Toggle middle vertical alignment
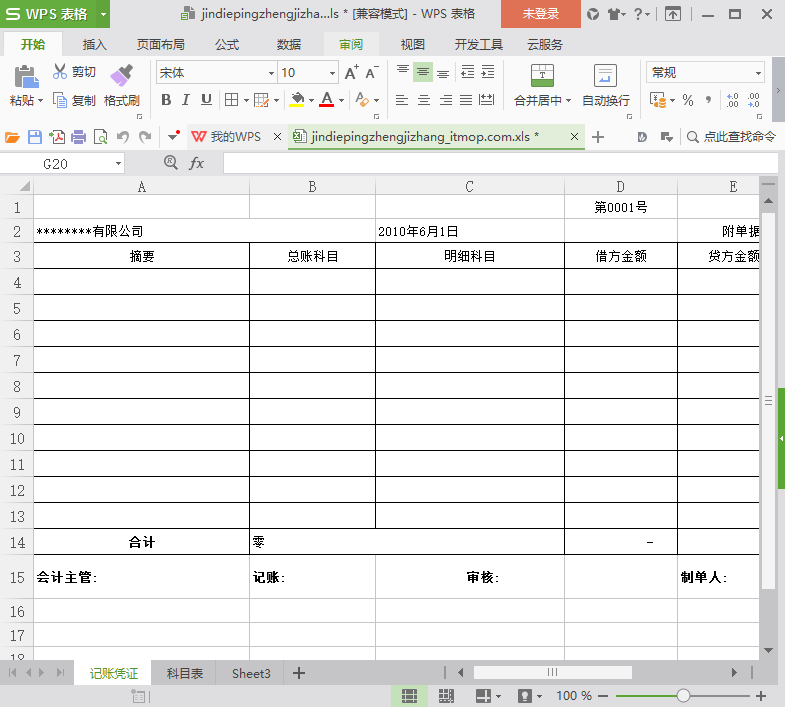Viewport: 785px width, 707px height. point(423,72)
